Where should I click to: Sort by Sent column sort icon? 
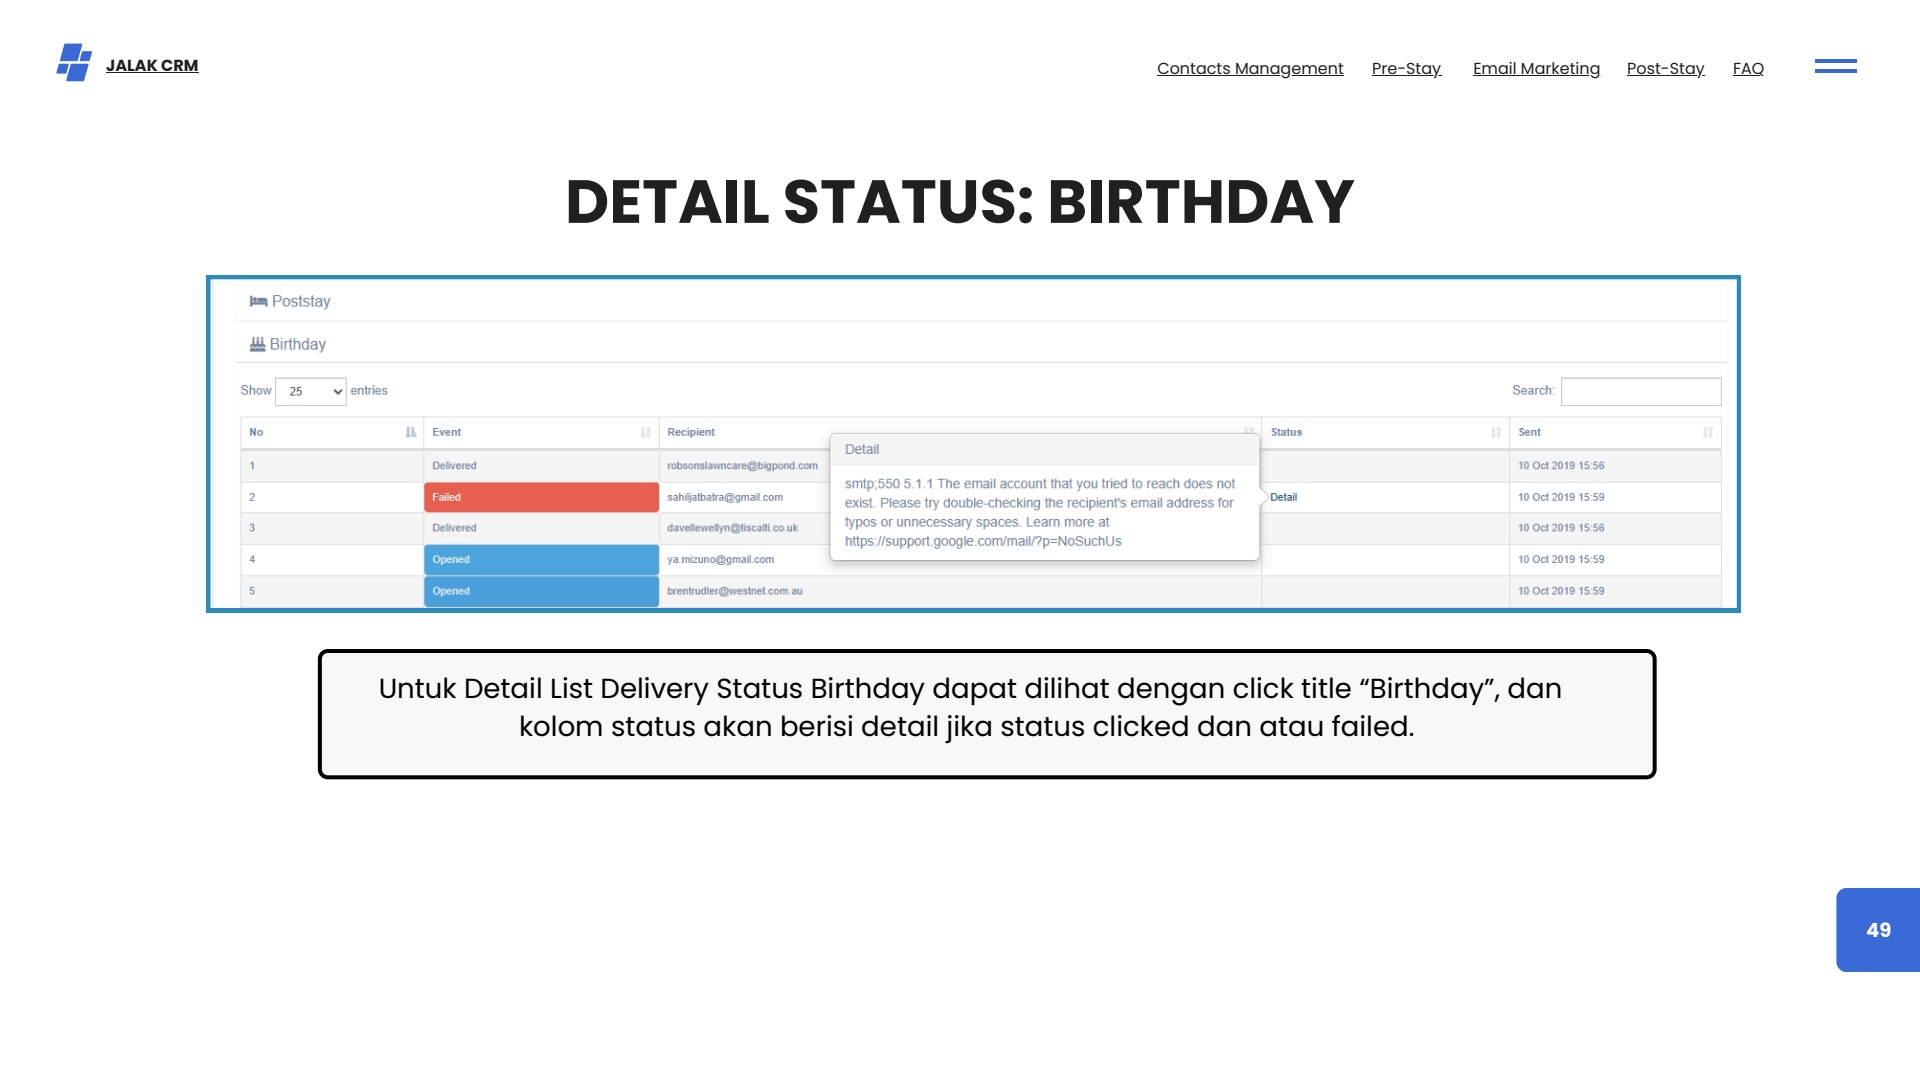[1707, 432]
